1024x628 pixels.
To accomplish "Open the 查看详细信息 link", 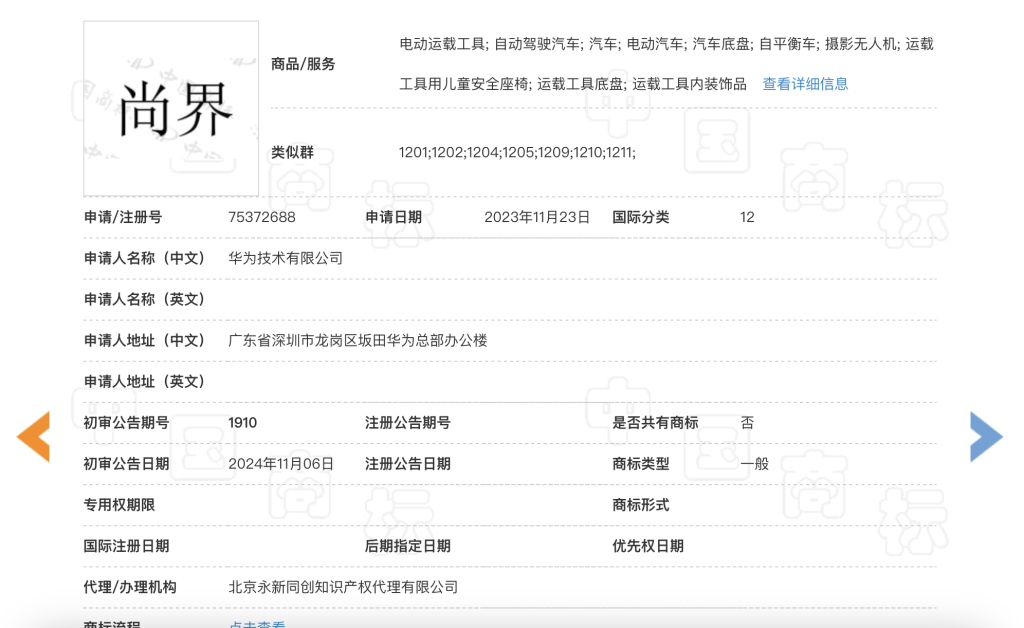I will click(805, 84).
